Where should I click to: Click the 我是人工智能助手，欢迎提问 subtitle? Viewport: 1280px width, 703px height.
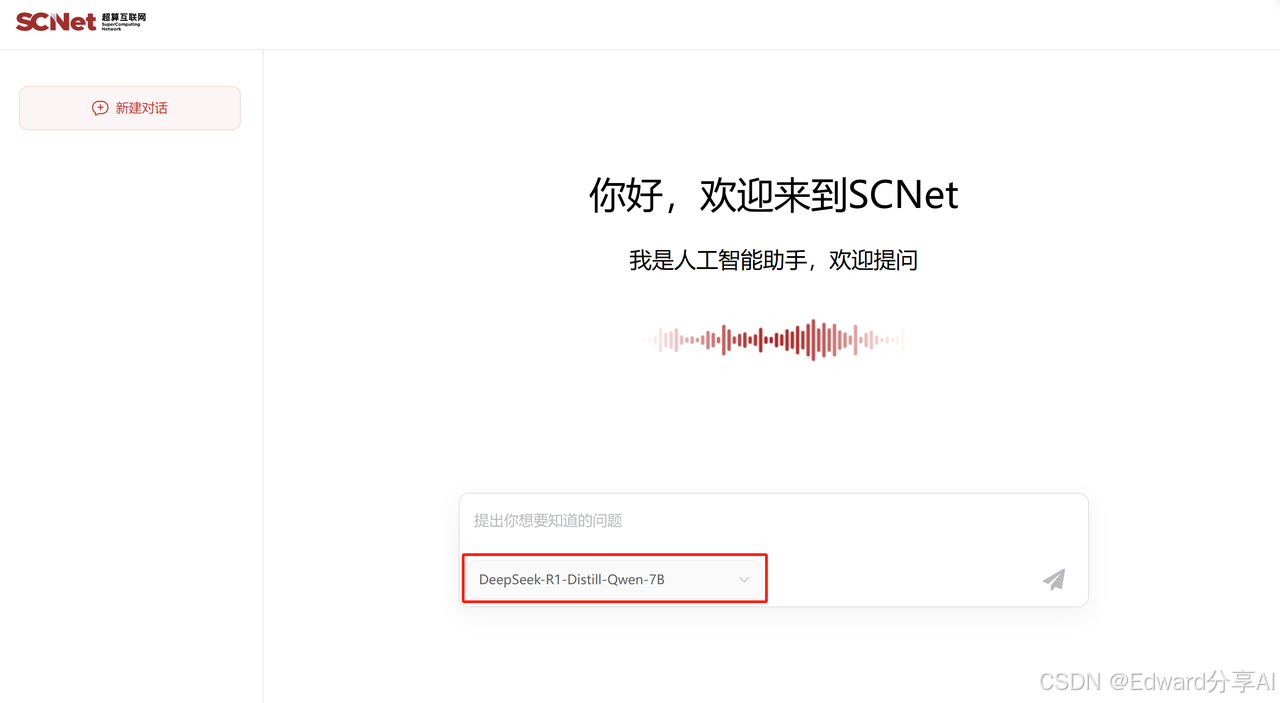pyautogui.click(x=774, y=261)
